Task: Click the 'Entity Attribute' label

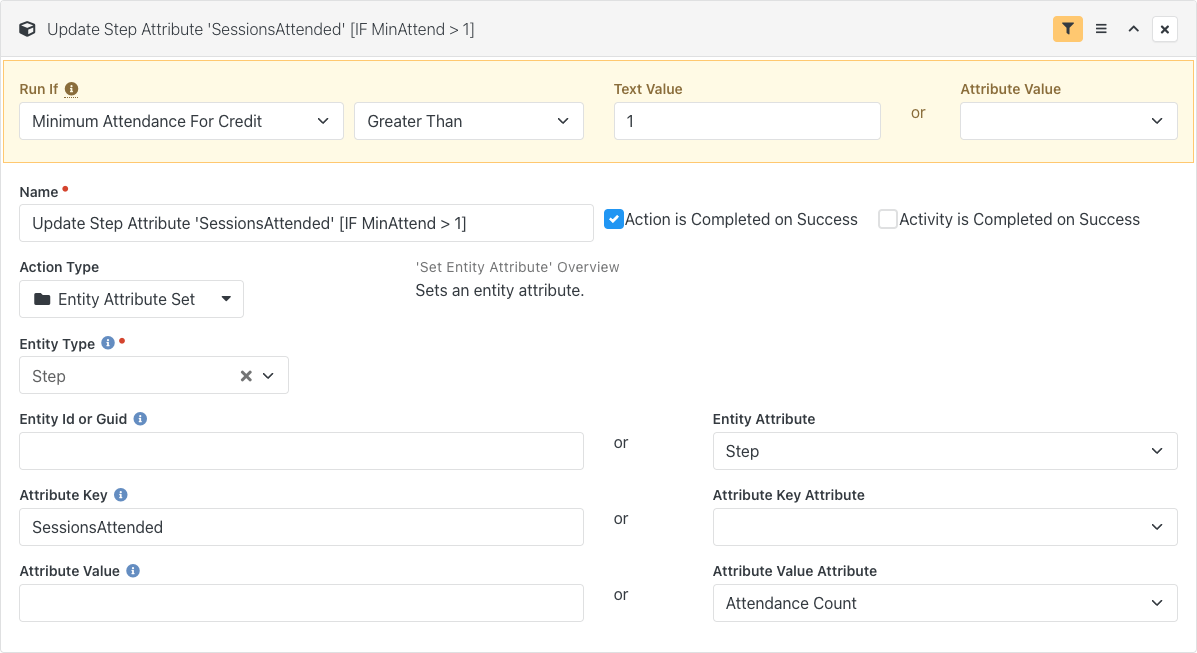Action: click(764, 419)
